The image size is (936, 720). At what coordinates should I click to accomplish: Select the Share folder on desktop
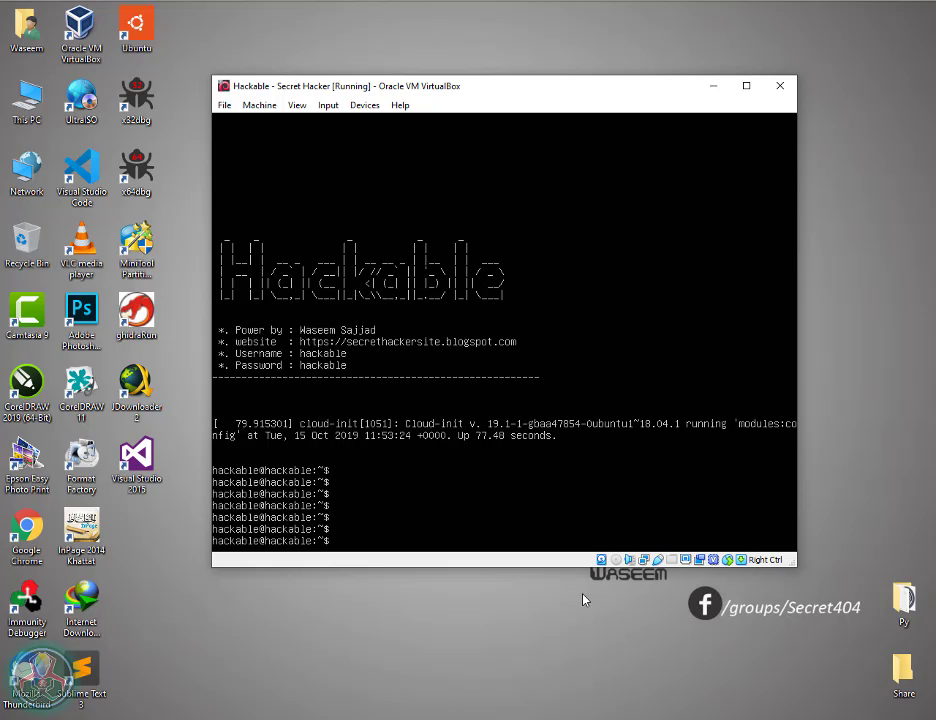tap(904, 676)
